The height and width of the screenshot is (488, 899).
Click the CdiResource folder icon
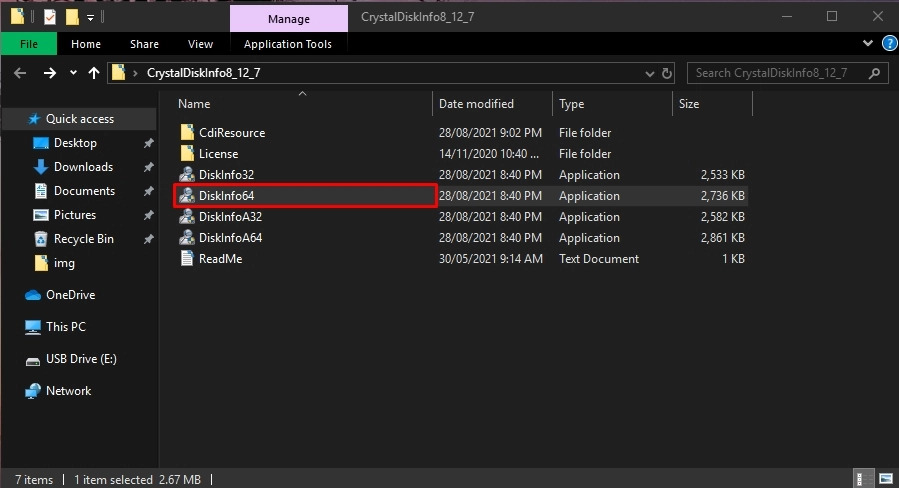[x=187, y=132]
